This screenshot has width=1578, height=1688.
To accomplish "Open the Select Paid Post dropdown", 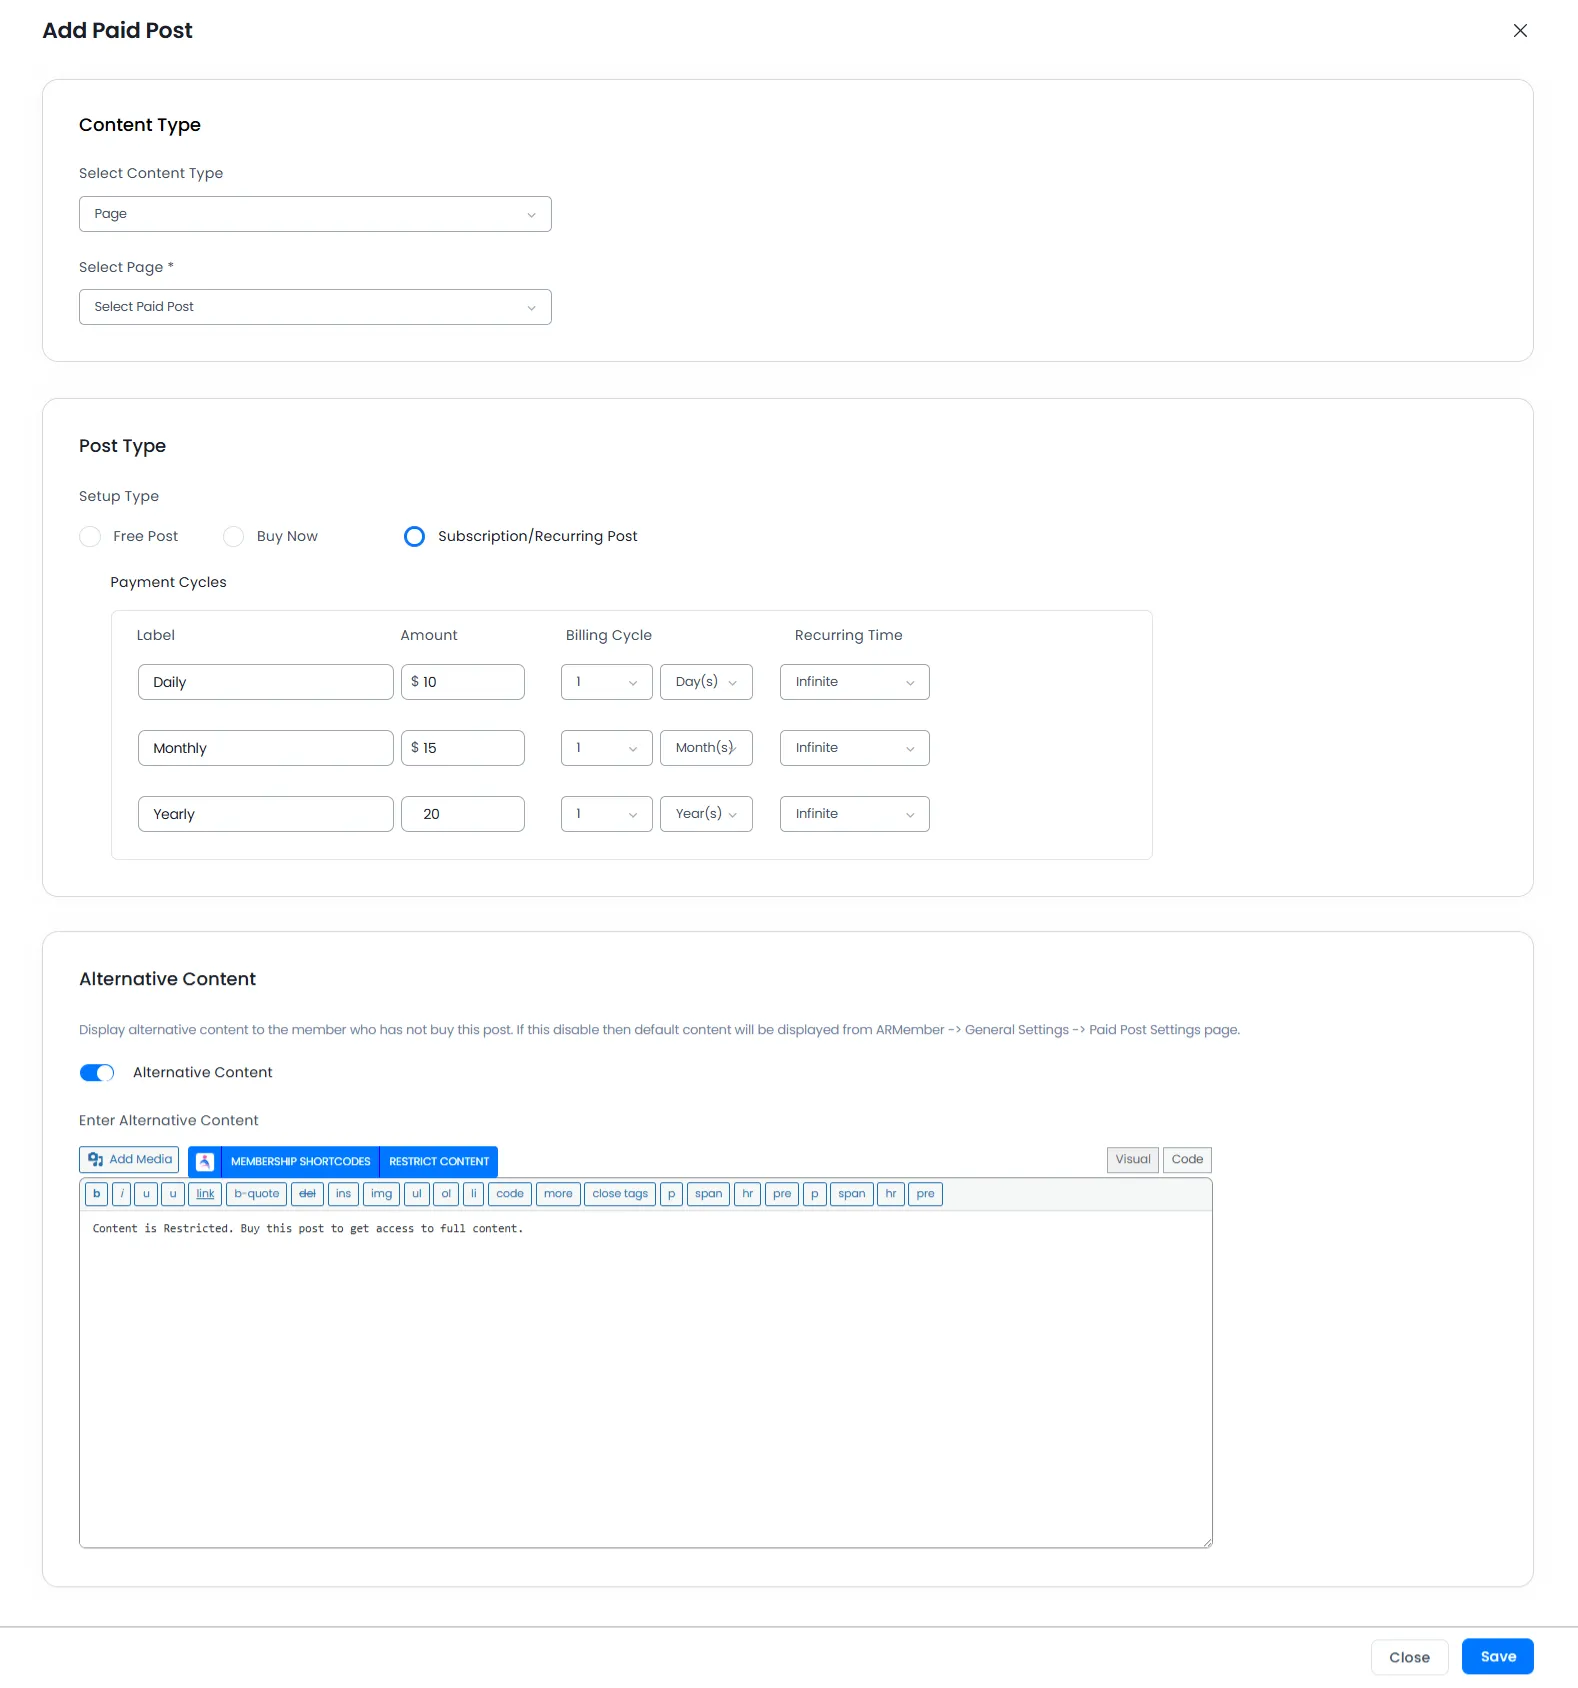I will coord(315,307).
